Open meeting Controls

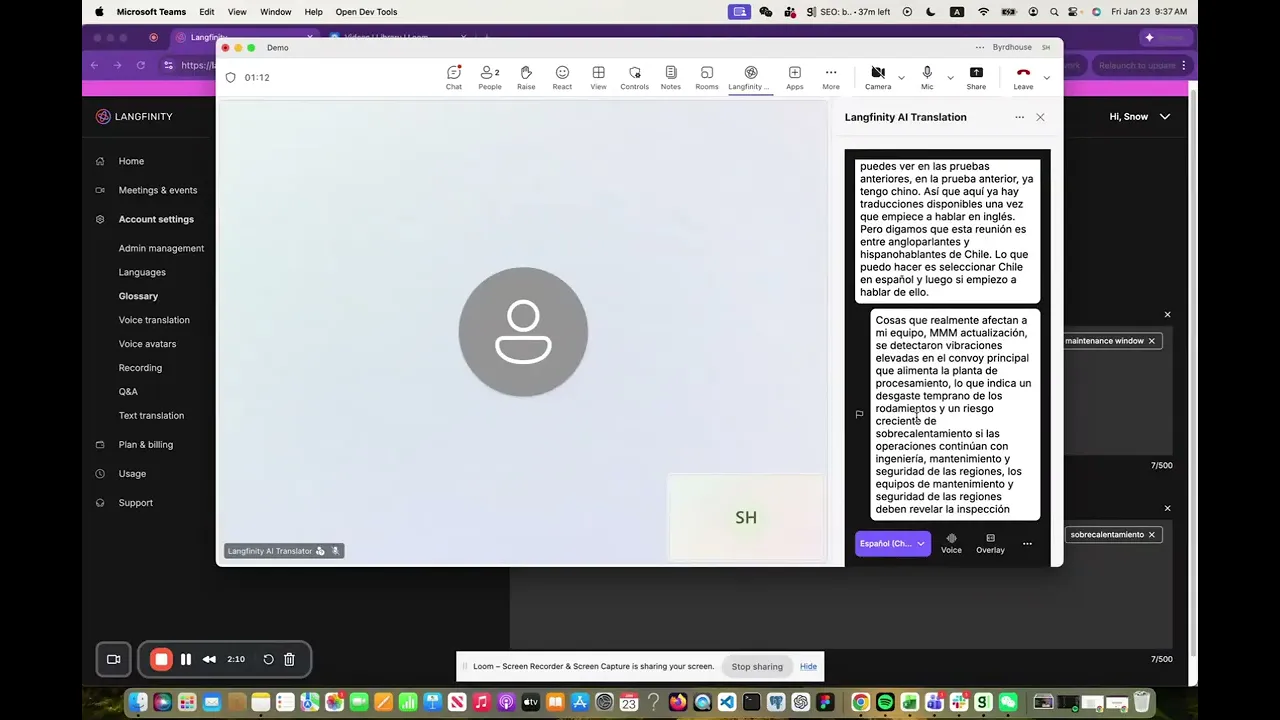pyautogui.click(x=634, y=78)
